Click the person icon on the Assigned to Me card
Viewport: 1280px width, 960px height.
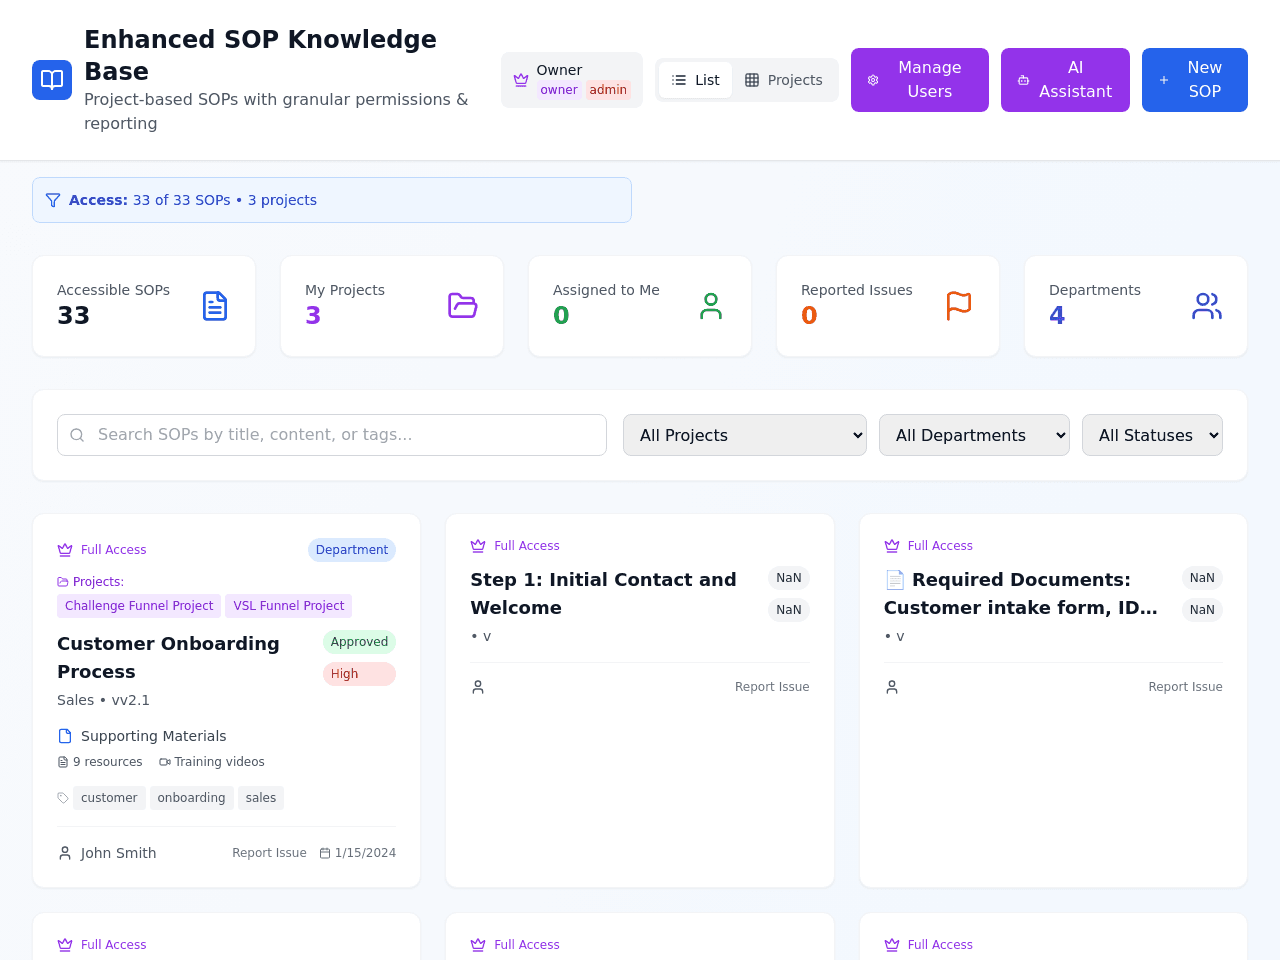coord(711,306)
